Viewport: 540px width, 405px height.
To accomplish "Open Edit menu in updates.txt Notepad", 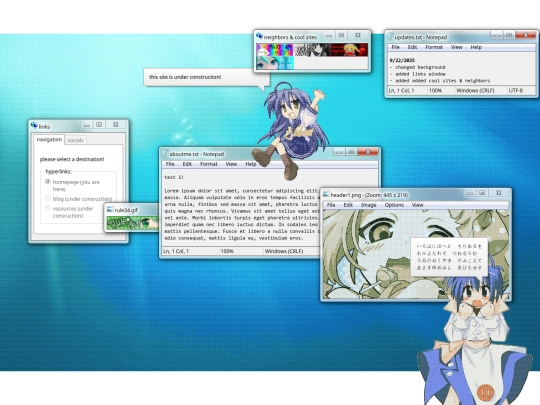I will 412,47.
